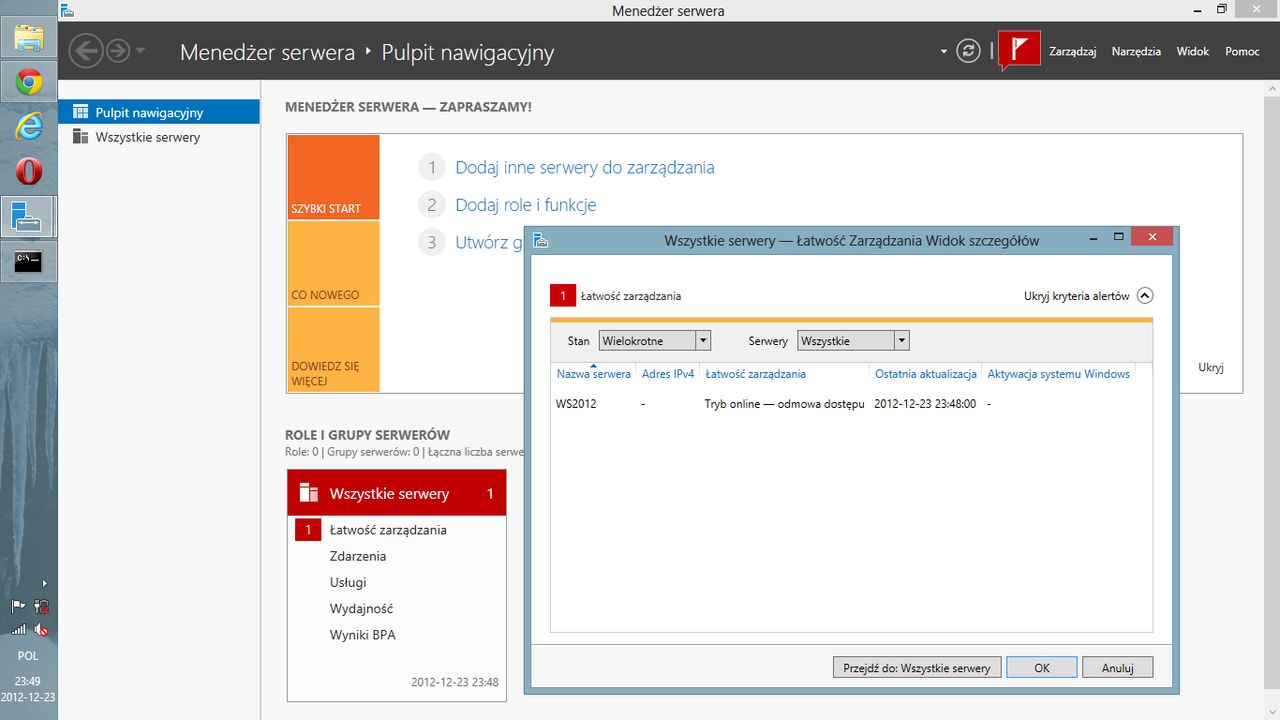1280x720 pixels.
Task: Click OK in the details dialog
Action: point(1042,668)
